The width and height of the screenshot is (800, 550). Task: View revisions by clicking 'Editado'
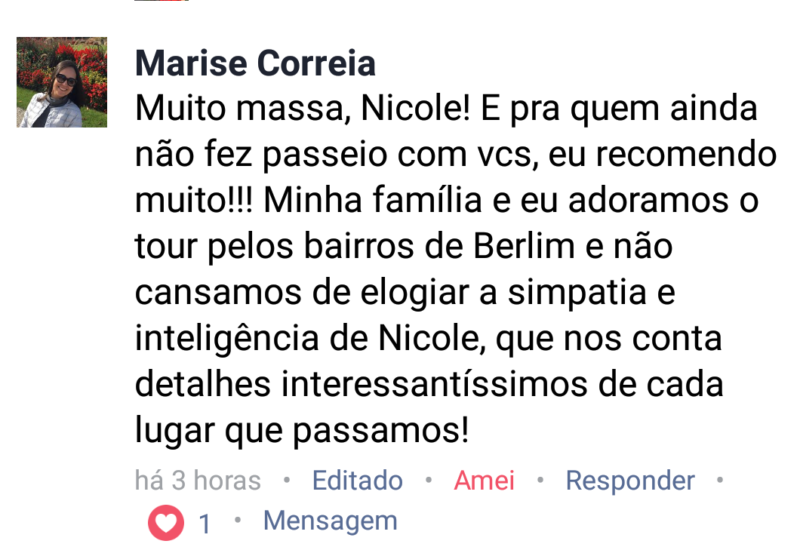(x=357, y=480)
